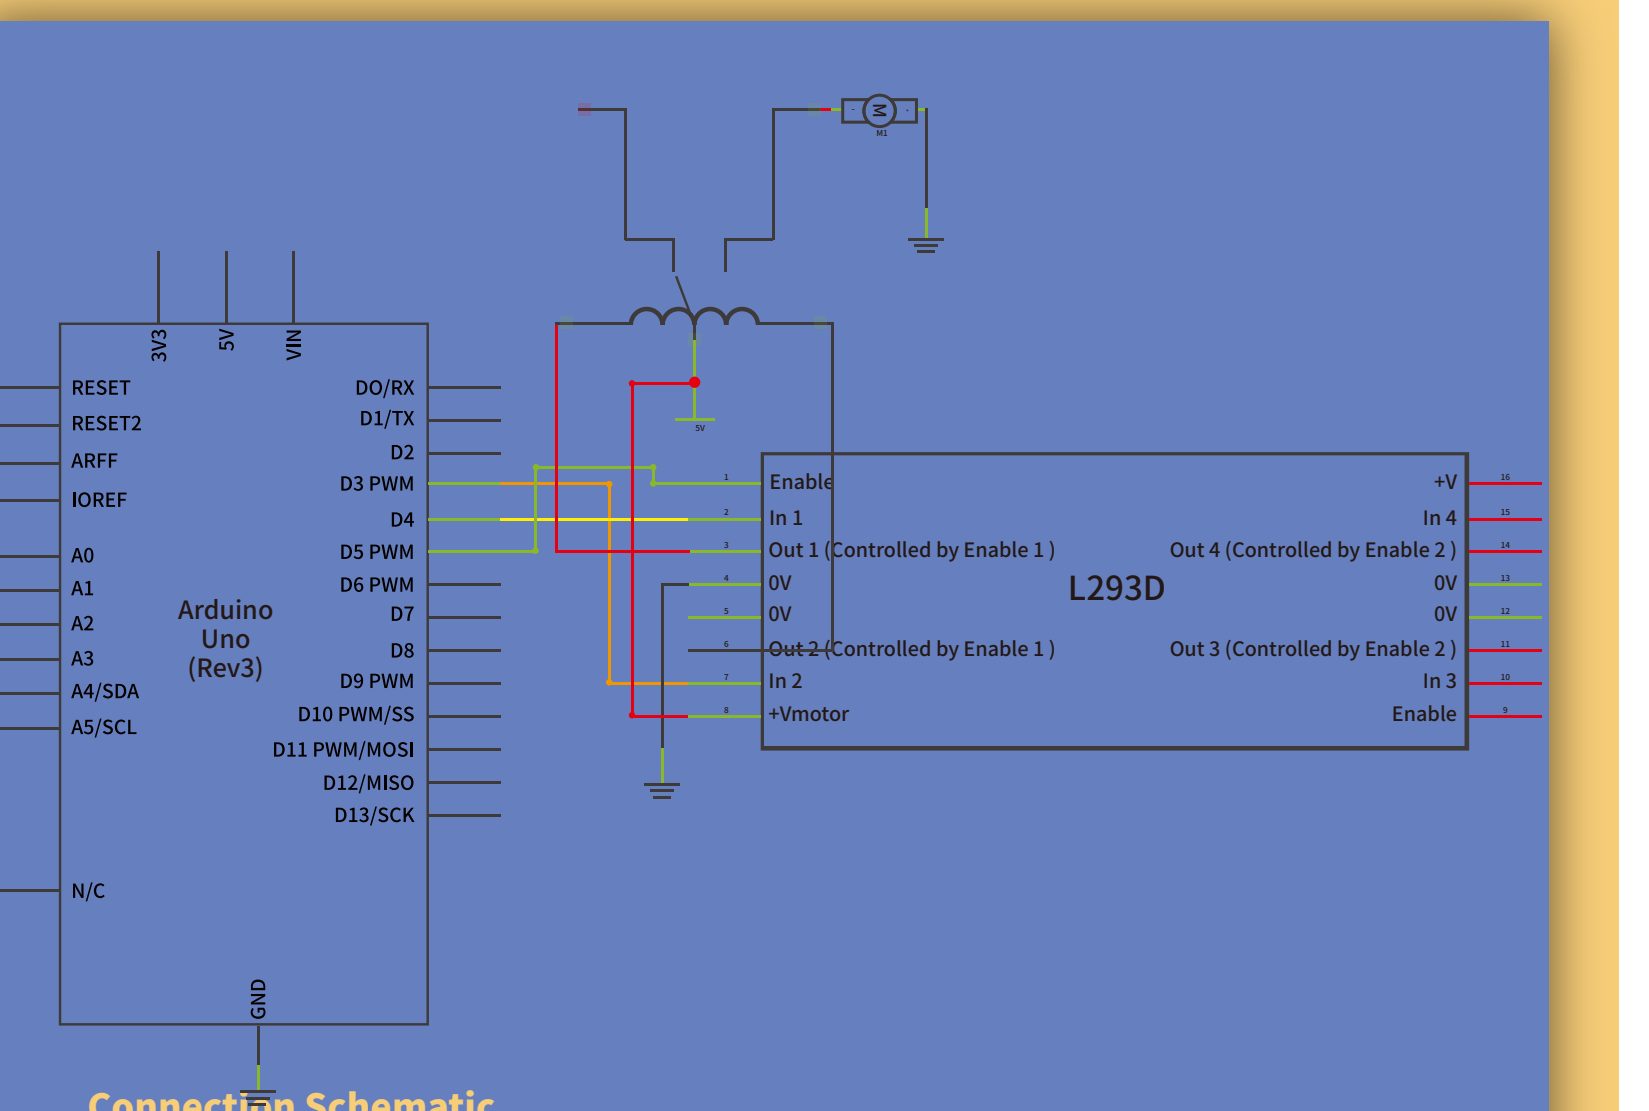The height and width of the screenshot is (1111, 1649).
Task: Select the D6 PWM pin label
Action: (377, 585)
